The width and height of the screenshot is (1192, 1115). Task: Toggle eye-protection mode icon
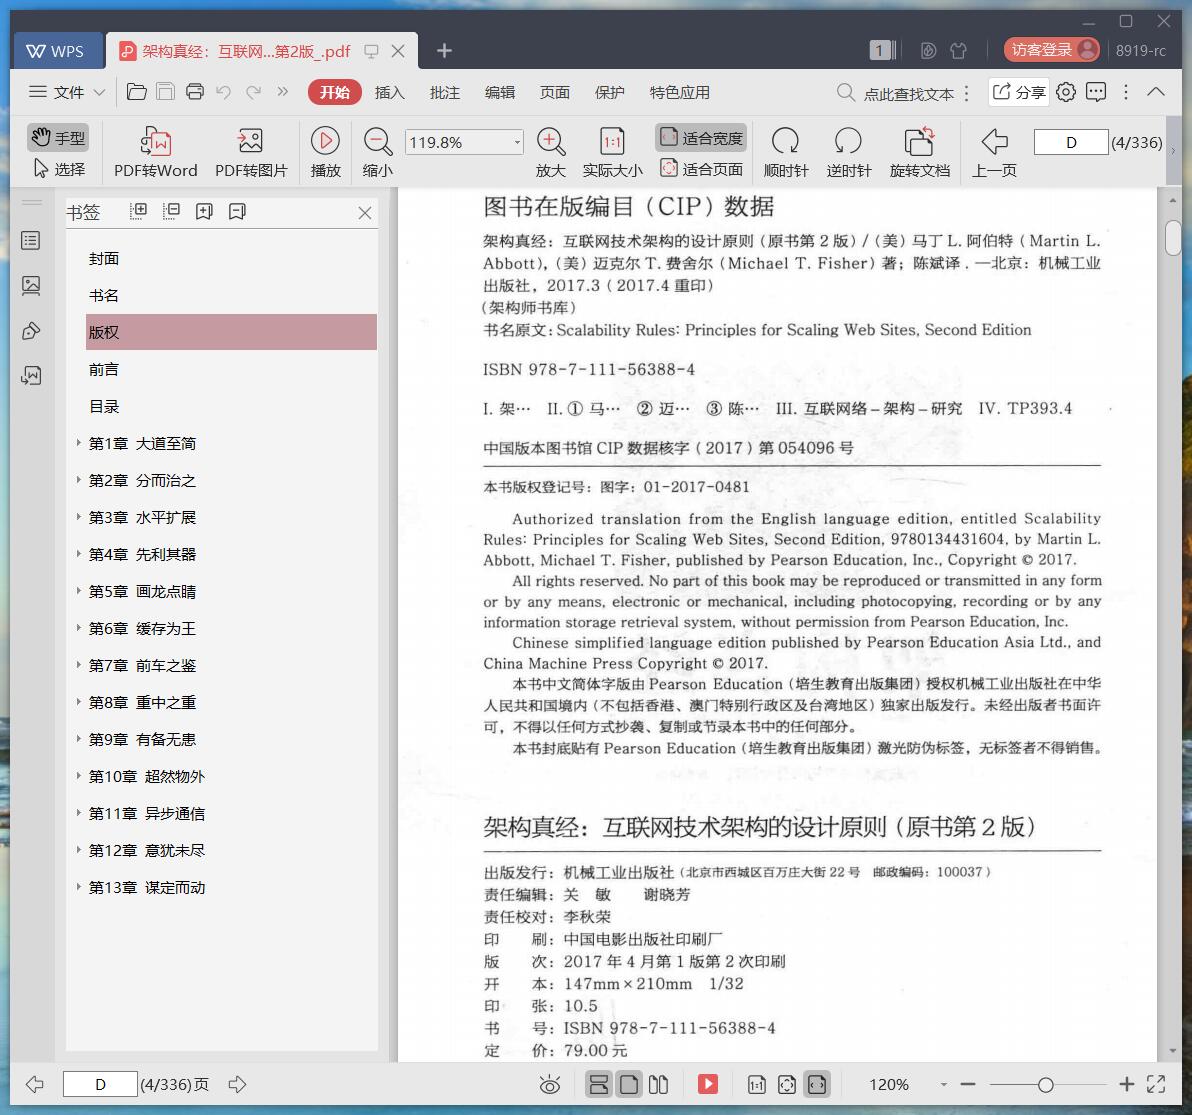pyautogui.click(x=550, y=1085)
